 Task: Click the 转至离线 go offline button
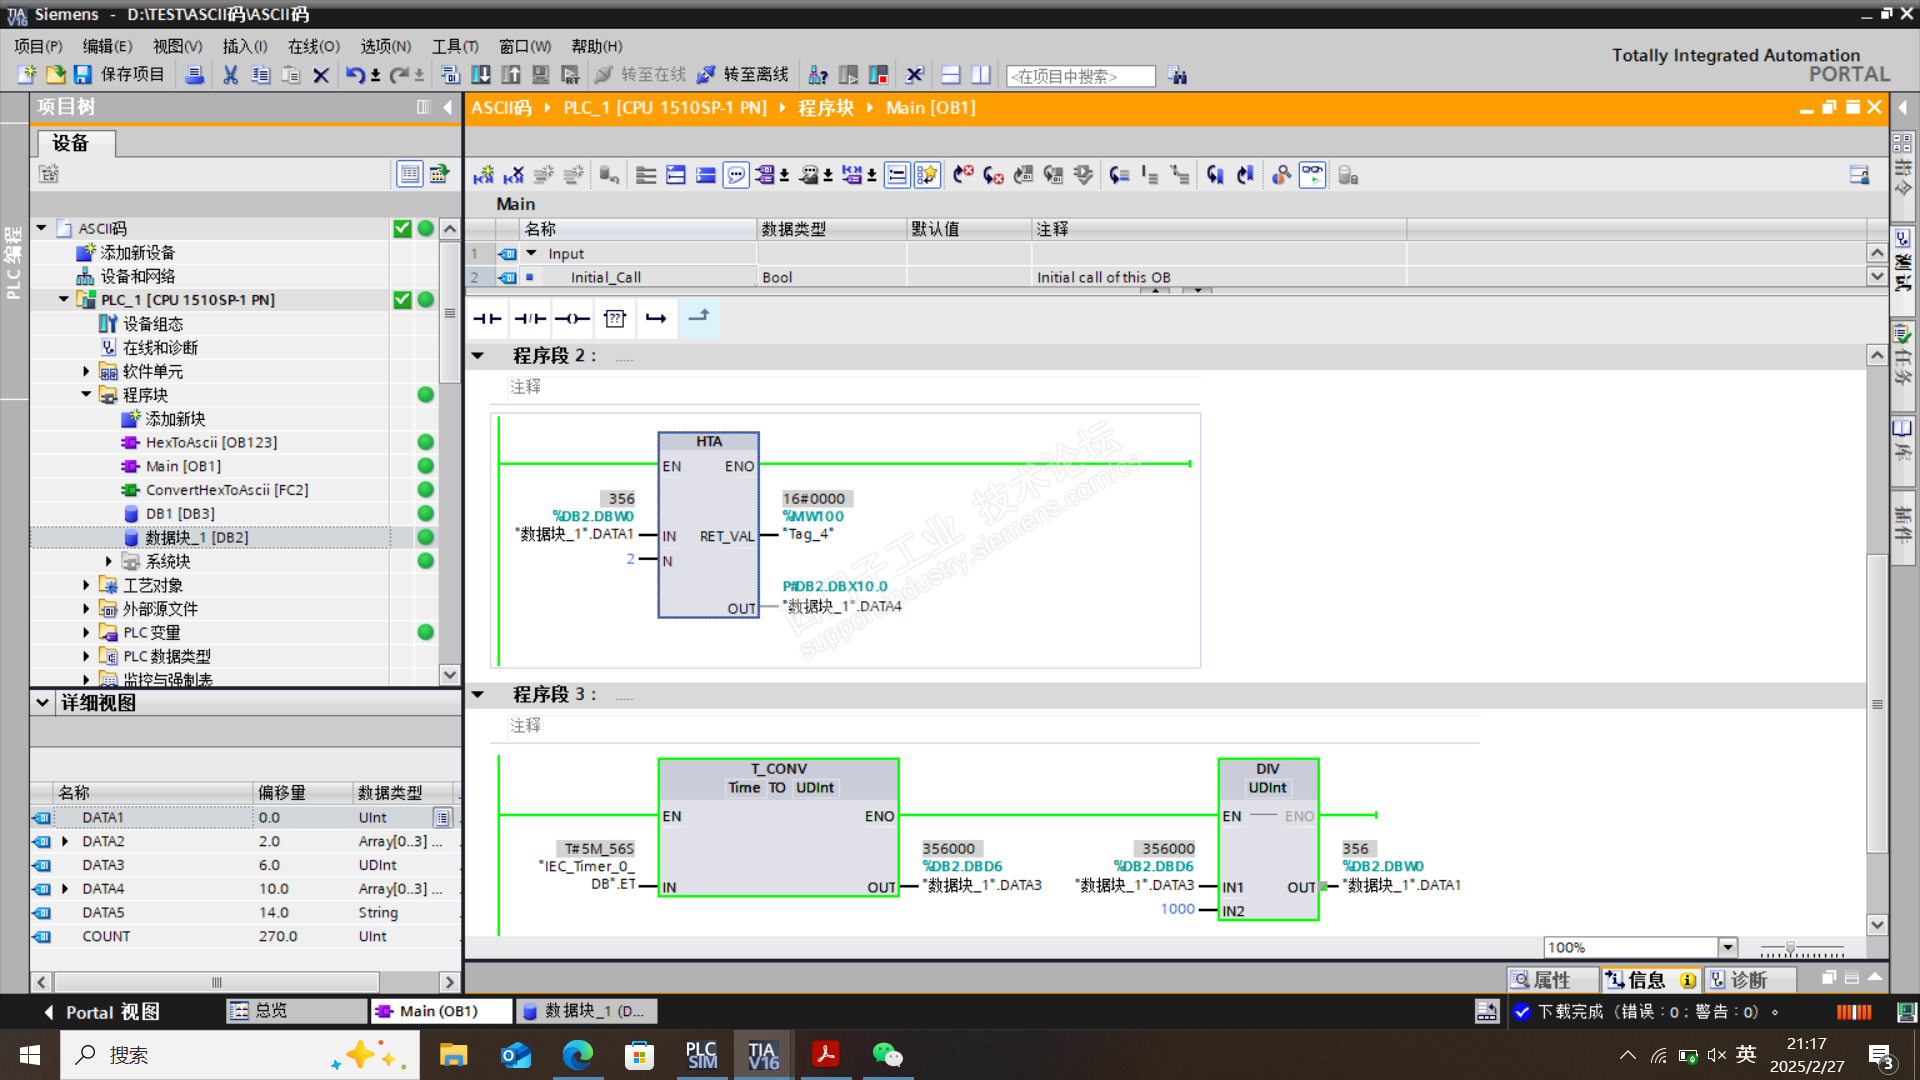[743, 75]
